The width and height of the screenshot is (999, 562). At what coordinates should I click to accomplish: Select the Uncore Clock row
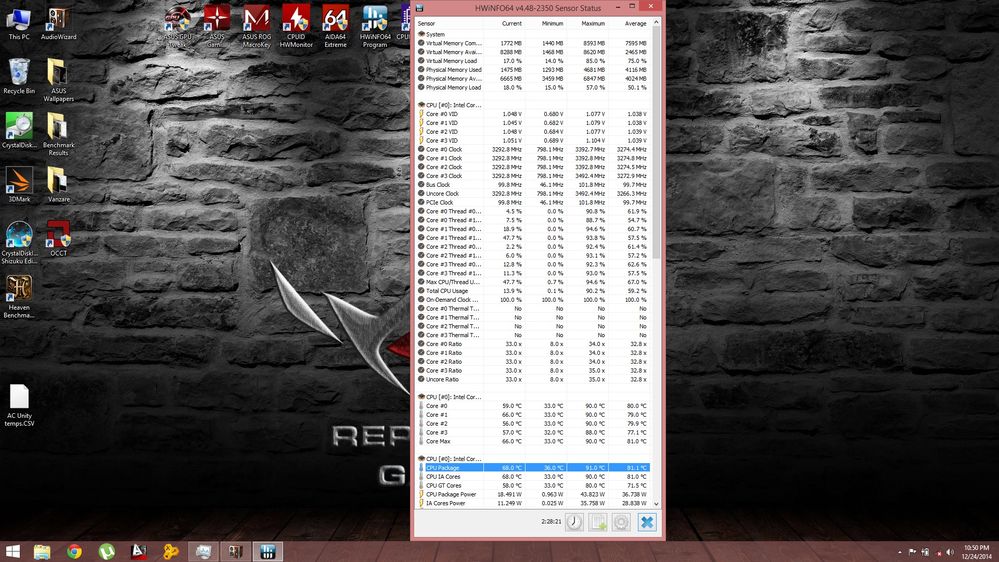click(533, 194)
